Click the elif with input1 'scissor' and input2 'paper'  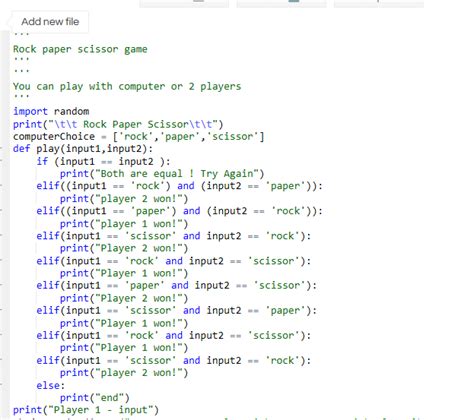click(176, 310)
